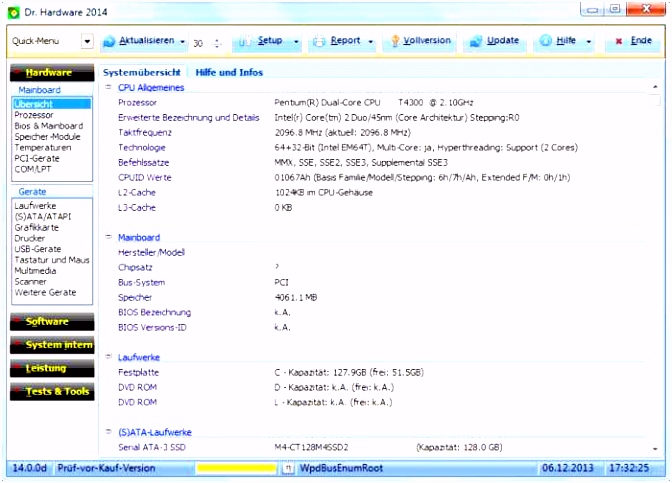Open the Setup dropdown arrow
This screenshot has height=483, width=672.
[296, 42]
